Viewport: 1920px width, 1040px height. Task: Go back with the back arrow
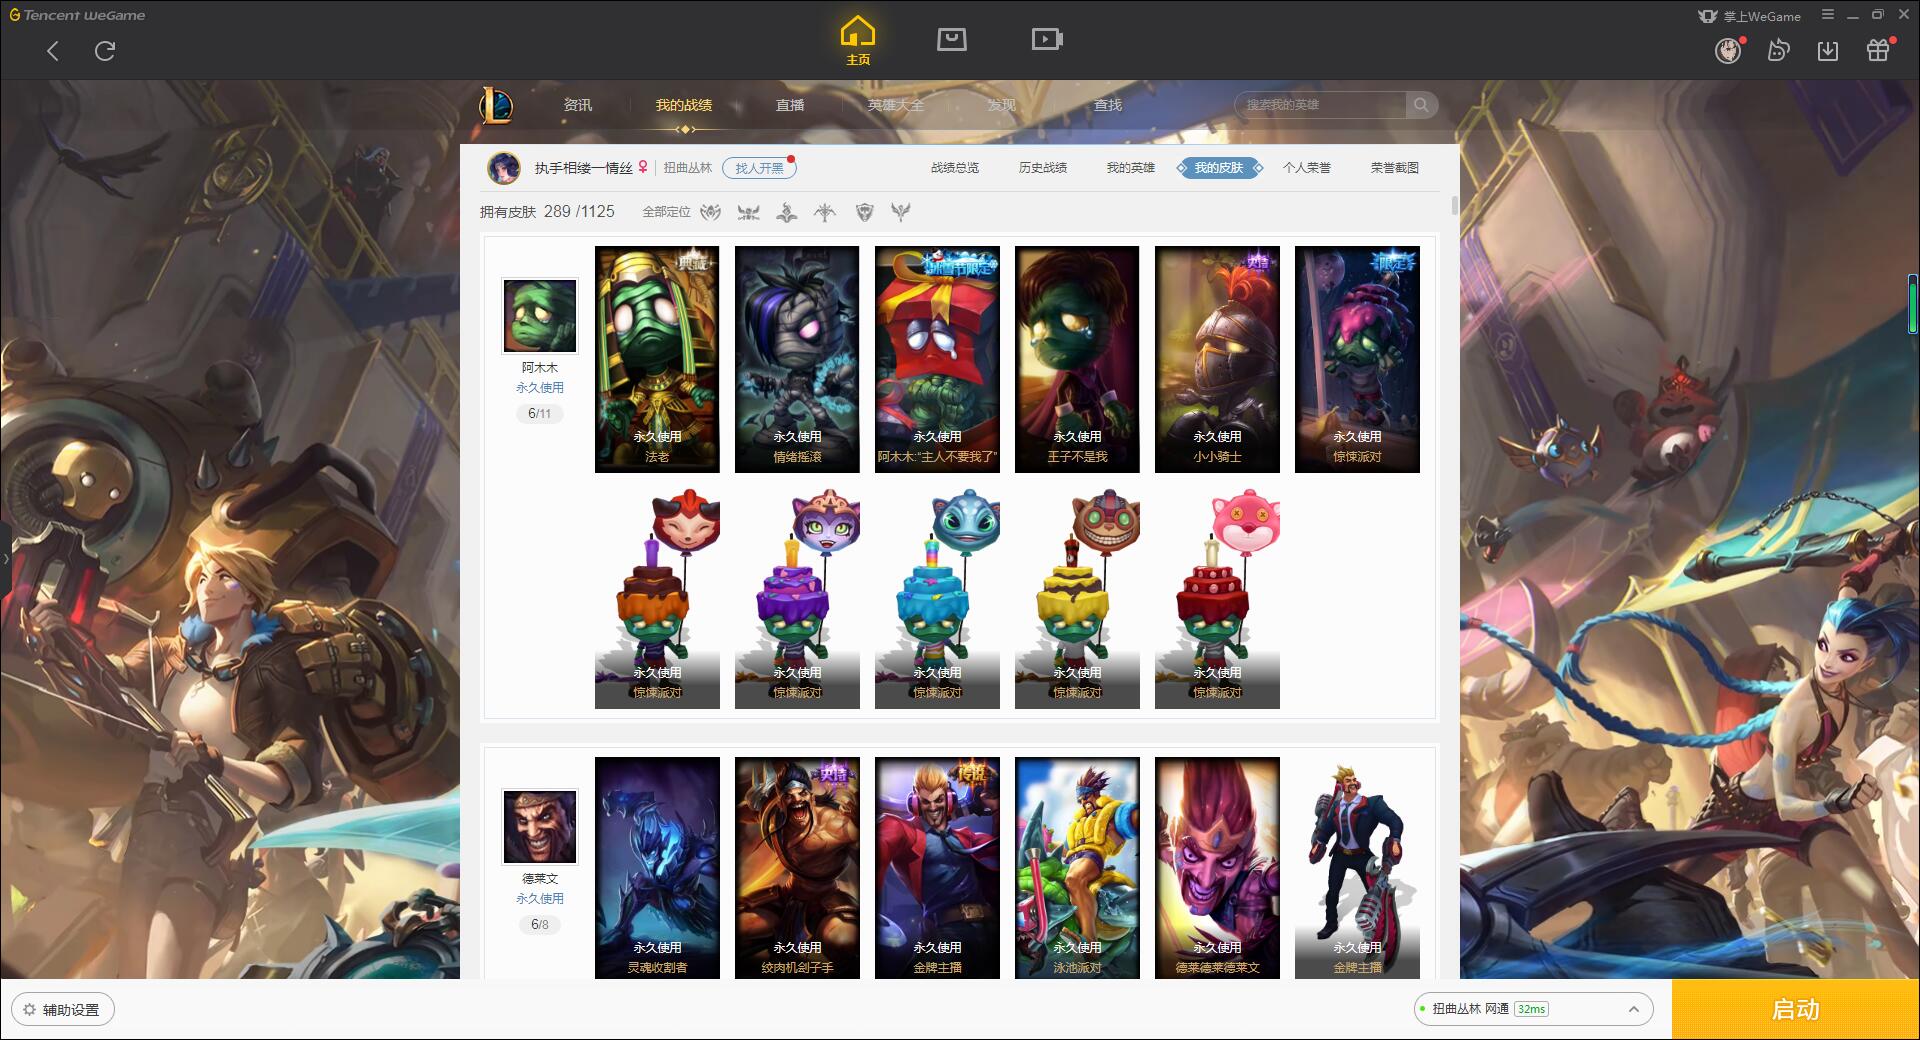coord(53,51)
